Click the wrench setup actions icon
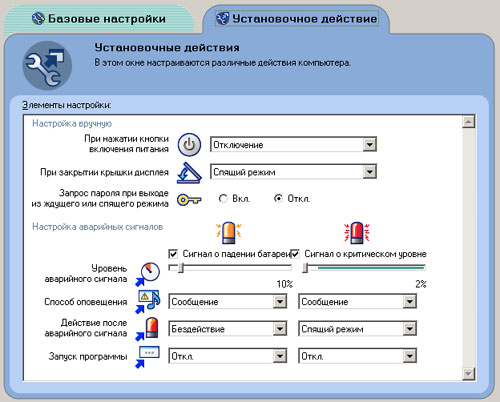Screen dimensions: 500x402 coord(47,65)
